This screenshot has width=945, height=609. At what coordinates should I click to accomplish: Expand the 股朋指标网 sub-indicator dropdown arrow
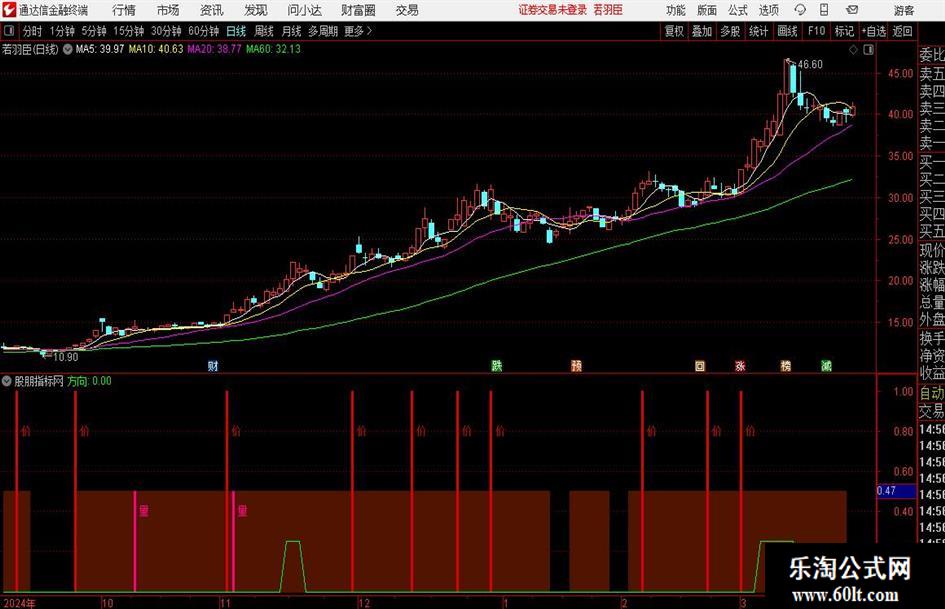tap(7, 381)
